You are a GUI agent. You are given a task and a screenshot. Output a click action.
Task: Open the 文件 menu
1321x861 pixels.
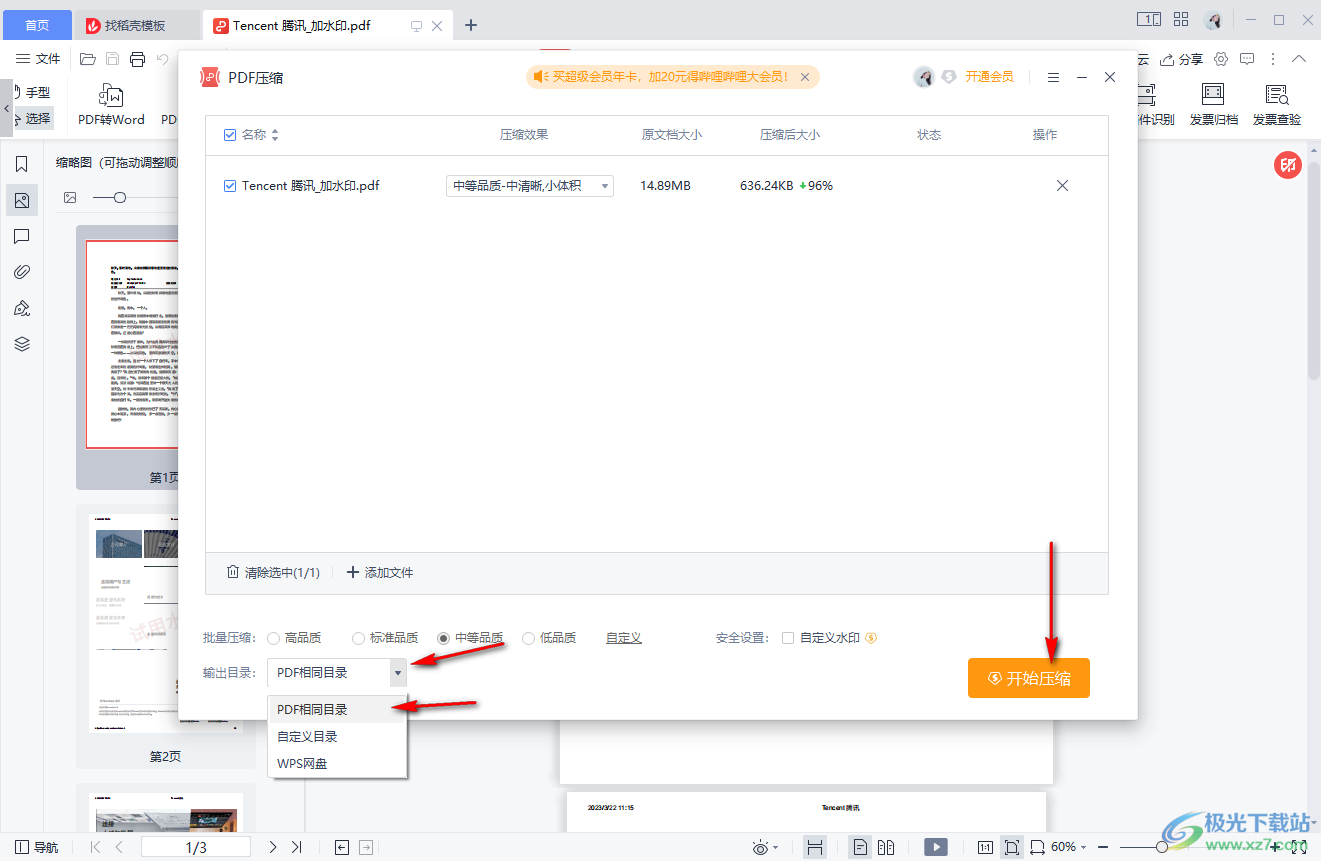pos(39,59)
